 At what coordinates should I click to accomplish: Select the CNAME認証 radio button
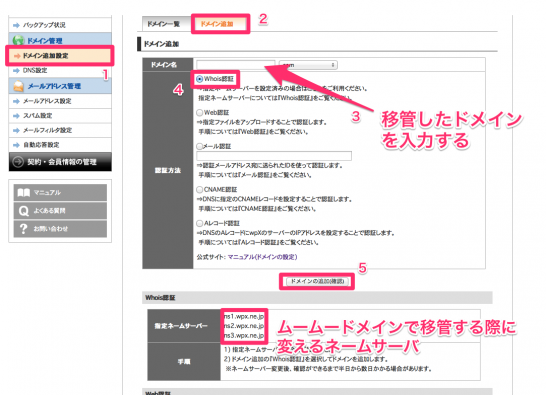[x=200, y=189]
